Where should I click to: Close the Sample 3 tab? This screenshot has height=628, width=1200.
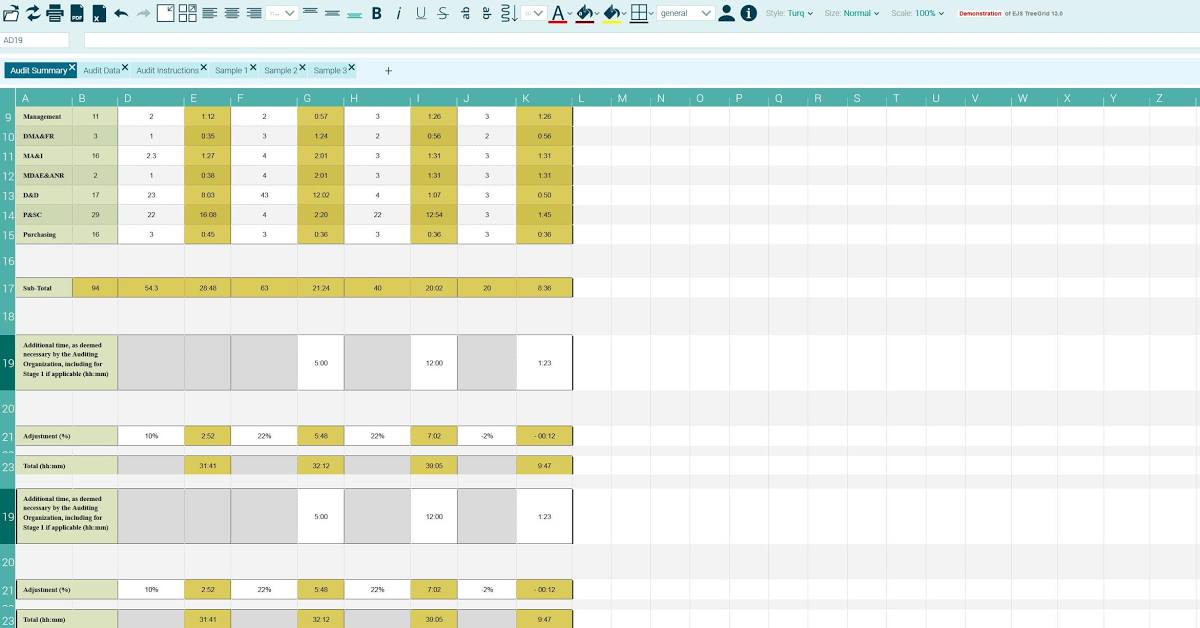352,68
